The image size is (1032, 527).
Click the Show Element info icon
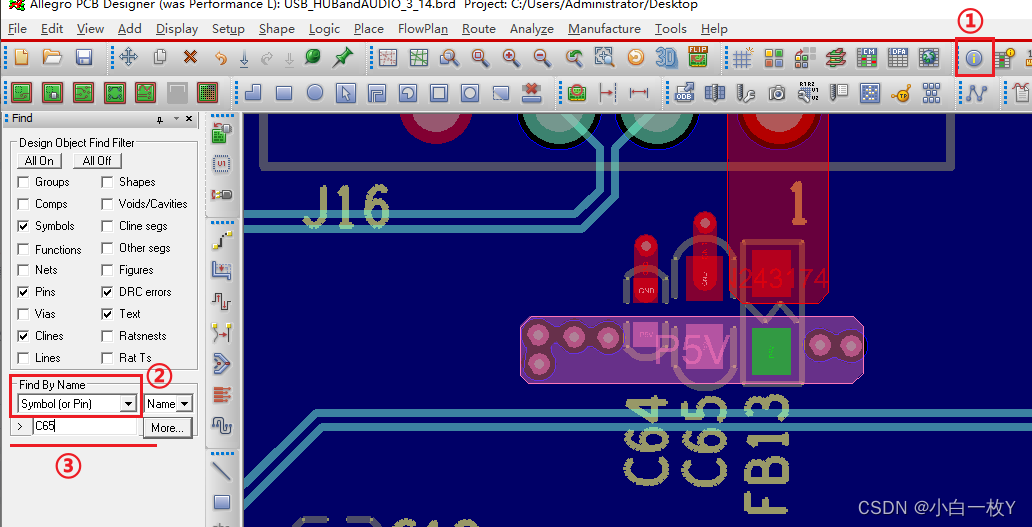coord(973,58)
